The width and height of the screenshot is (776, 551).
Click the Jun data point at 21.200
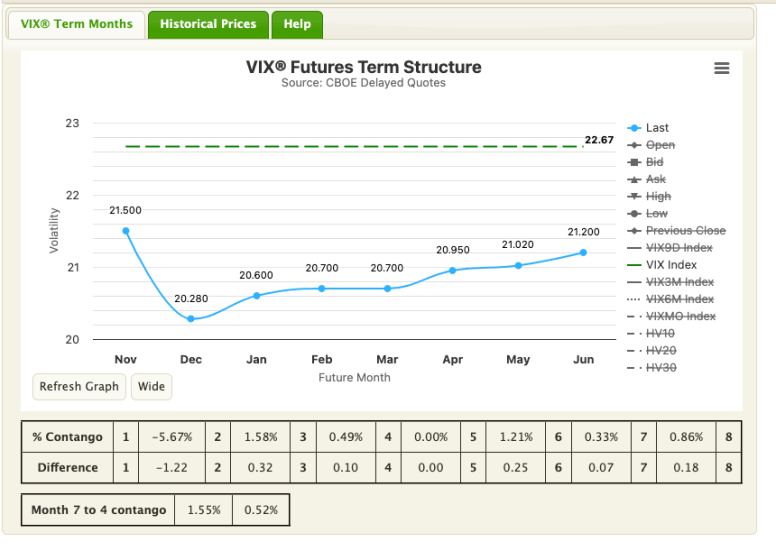pos(583,252)
